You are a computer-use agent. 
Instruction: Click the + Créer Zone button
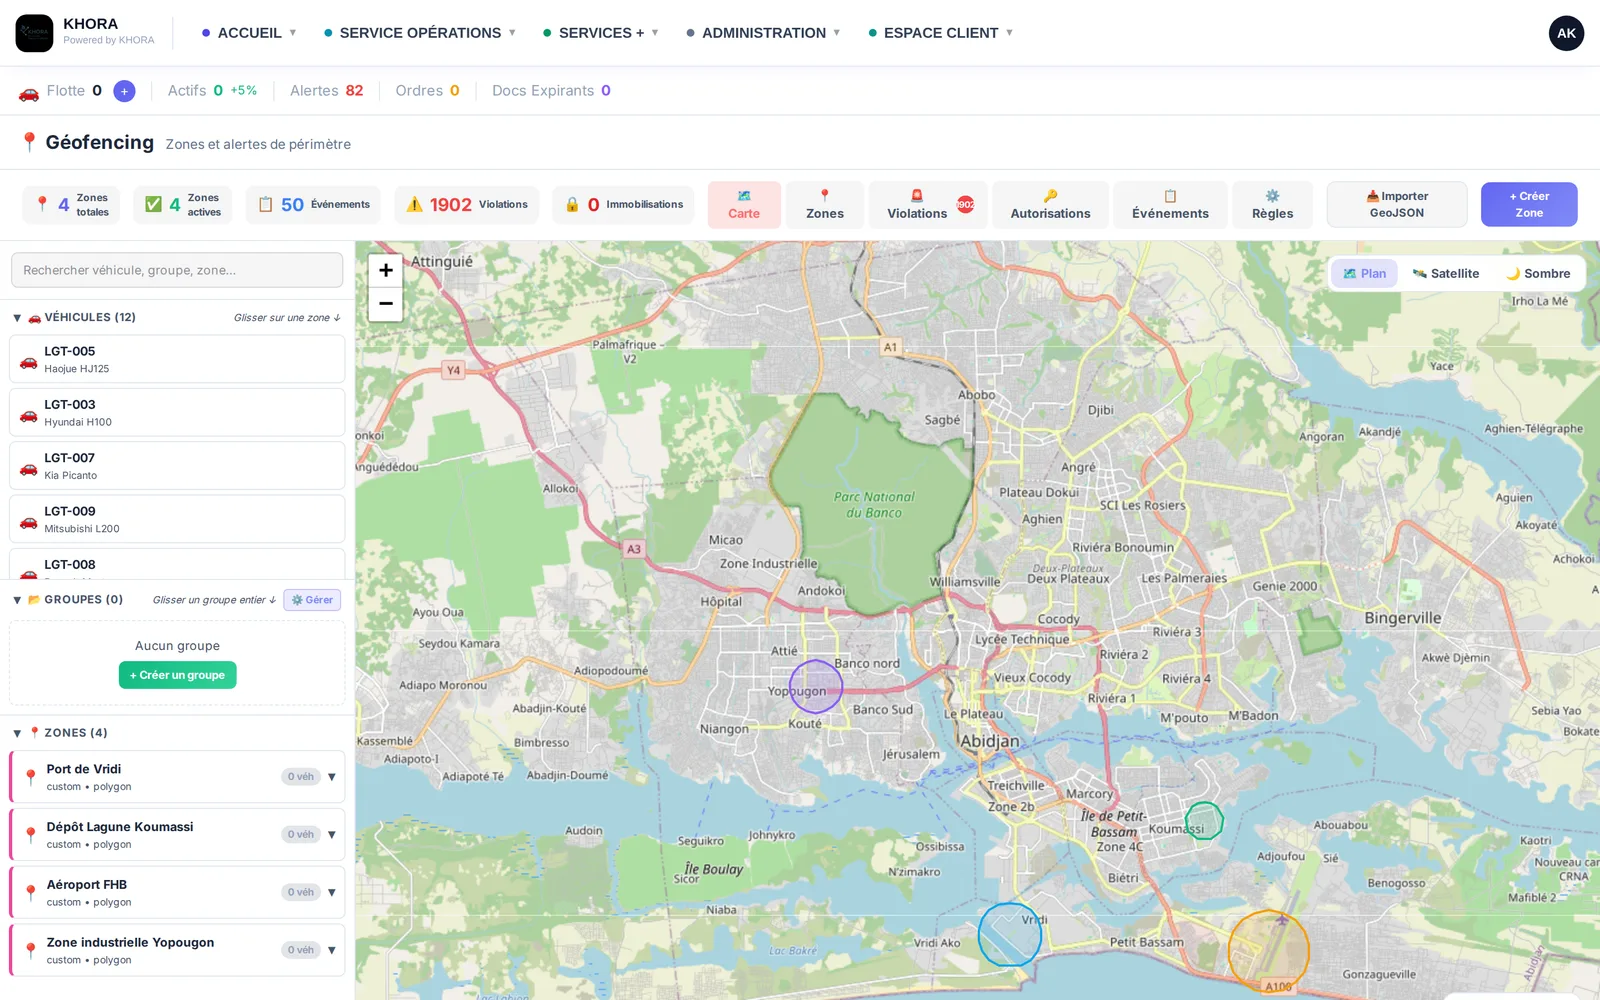coord(1529,205)
